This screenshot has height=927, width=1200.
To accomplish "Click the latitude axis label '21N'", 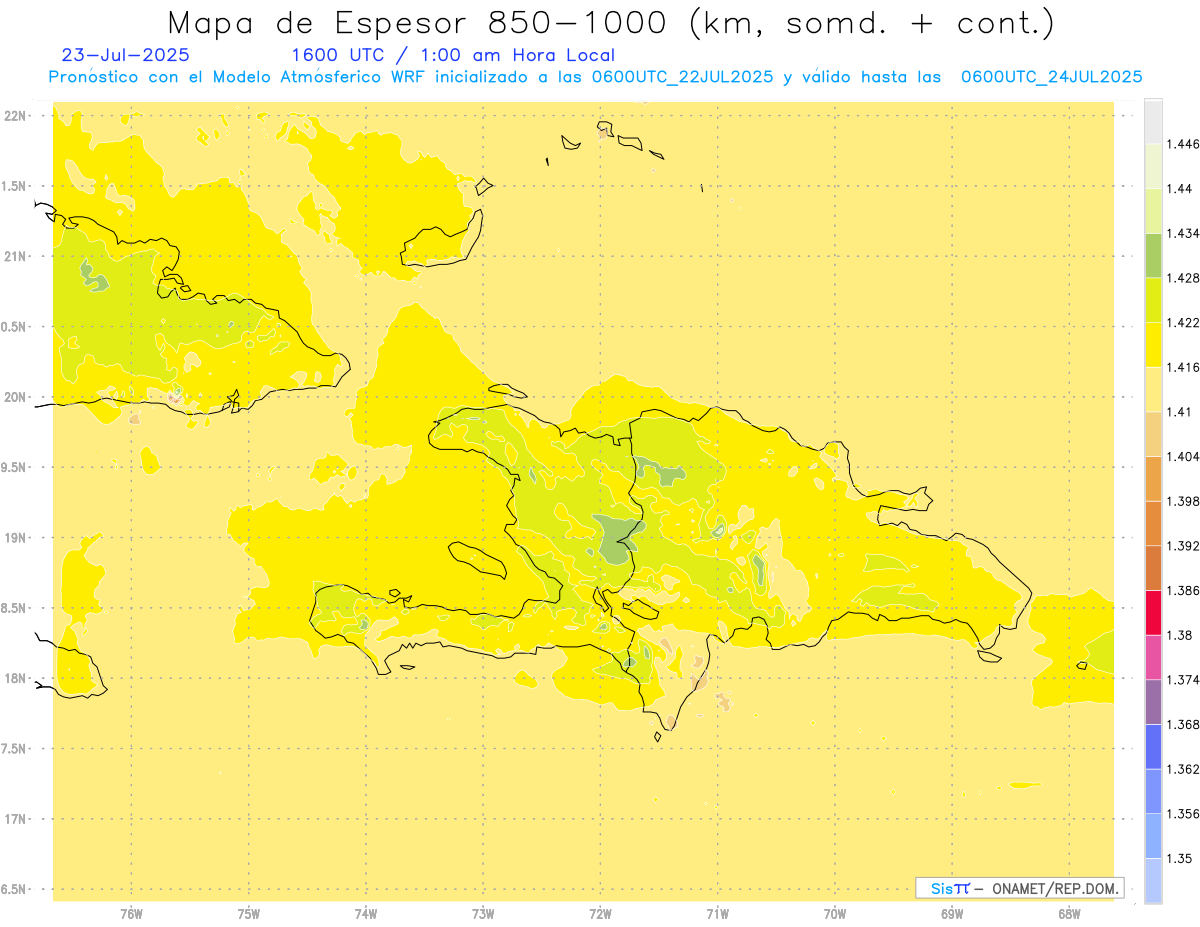I will point(17,256).
